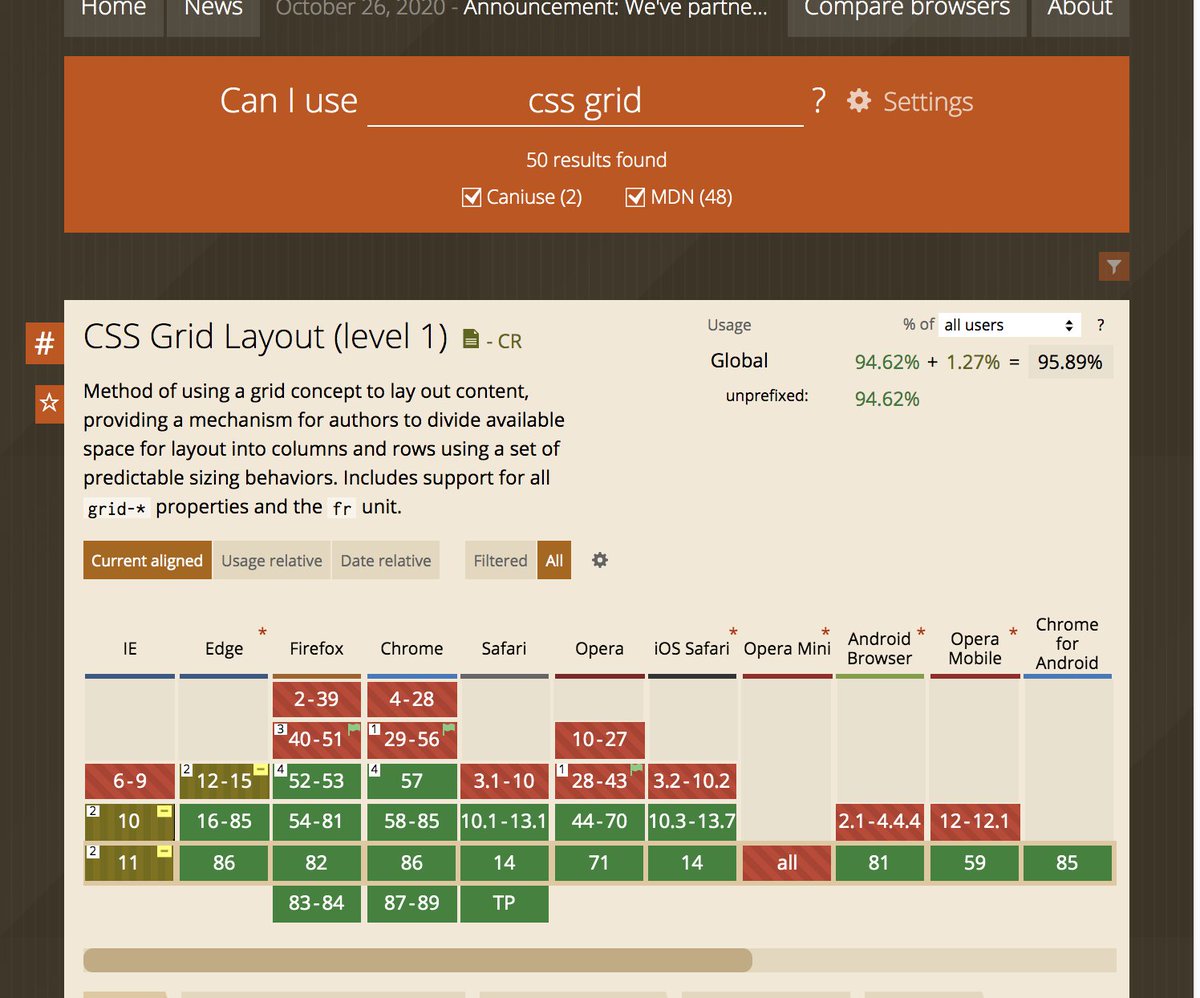
Task: Click the green flag on Chrome 29-56
Action: coord(448,730)
